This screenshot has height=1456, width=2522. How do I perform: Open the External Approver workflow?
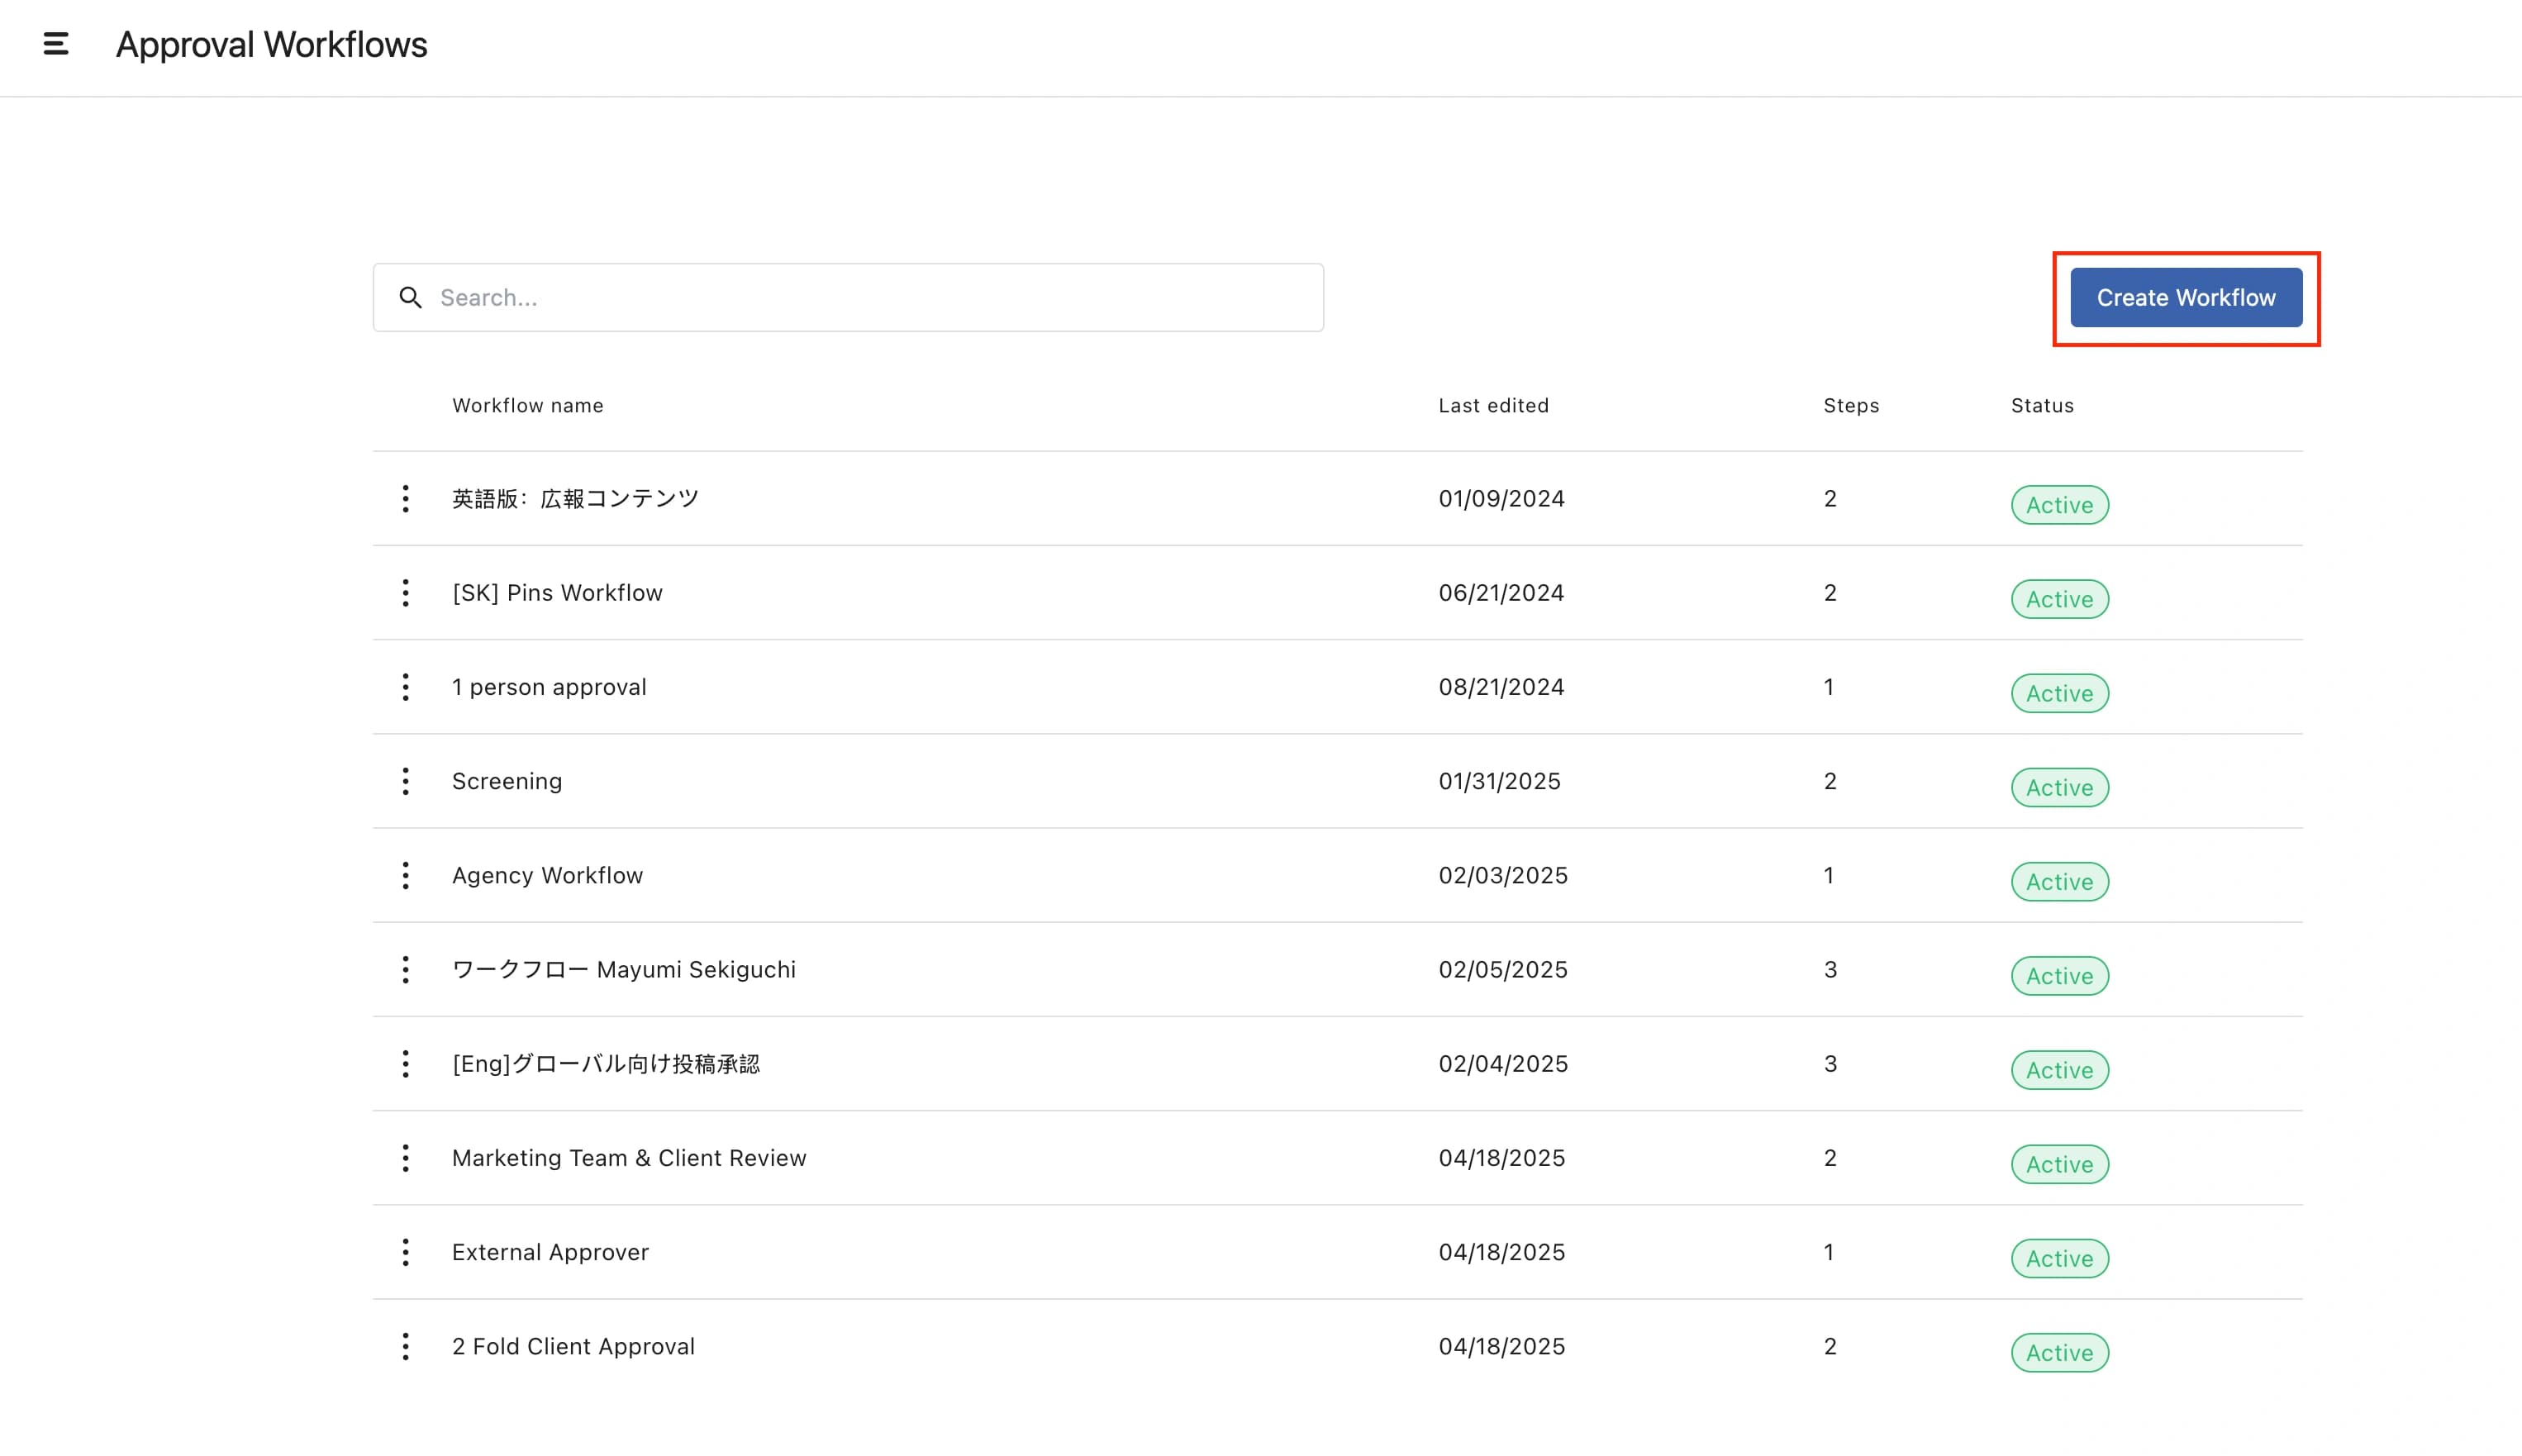[x=550, y=1252]
